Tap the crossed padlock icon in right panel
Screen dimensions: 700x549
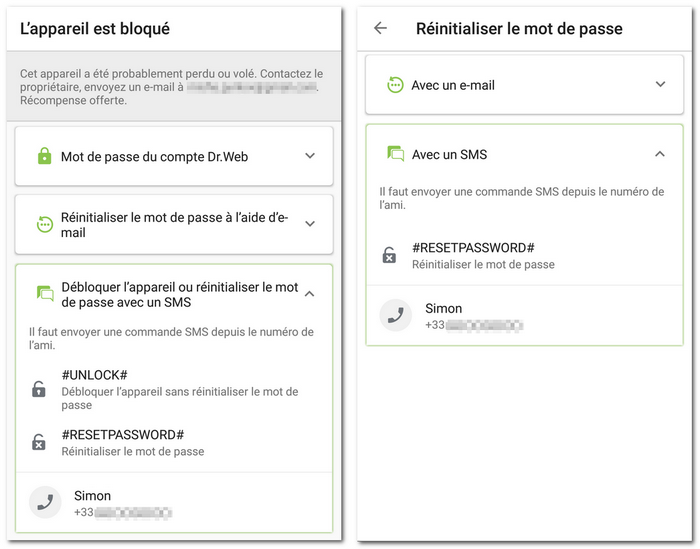(x=389, y=255)
